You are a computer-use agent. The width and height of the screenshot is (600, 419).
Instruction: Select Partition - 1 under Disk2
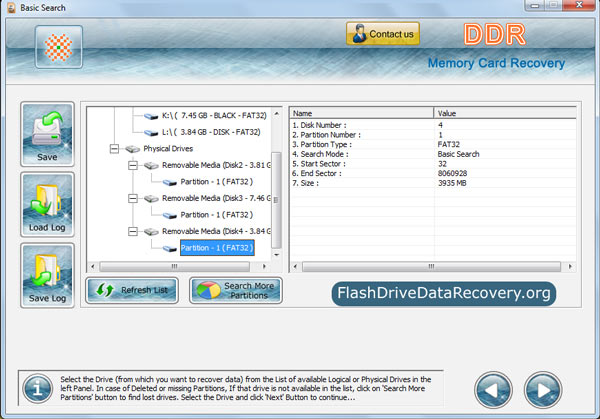(217, 182)
